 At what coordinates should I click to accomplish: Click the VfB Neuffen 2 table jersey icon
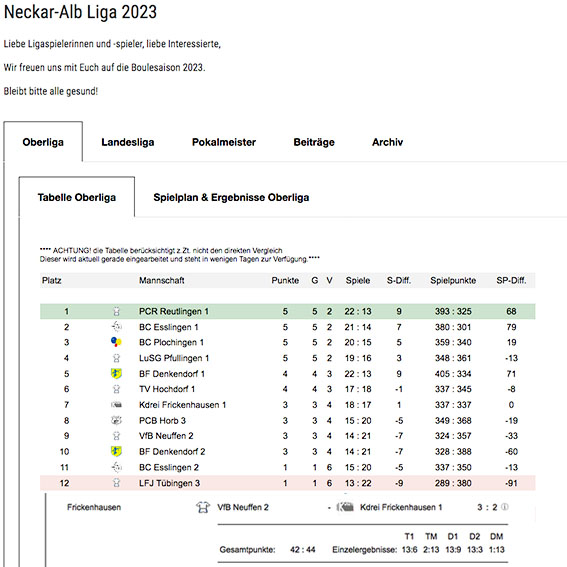click(x=116, y=436)
